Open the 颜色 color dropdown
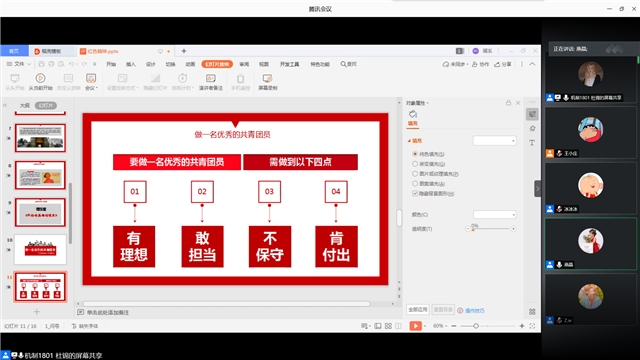640x360 pixels. [x=494, y=214]
